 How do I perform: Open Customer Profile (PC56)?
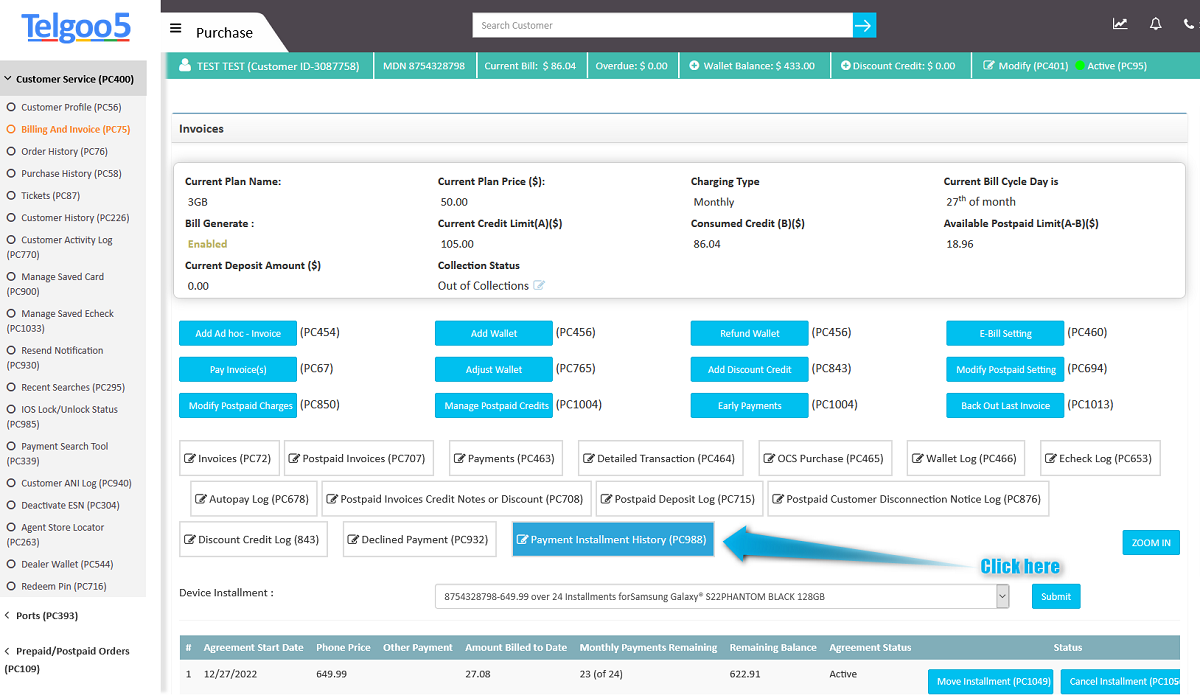[x=71, y=107]
